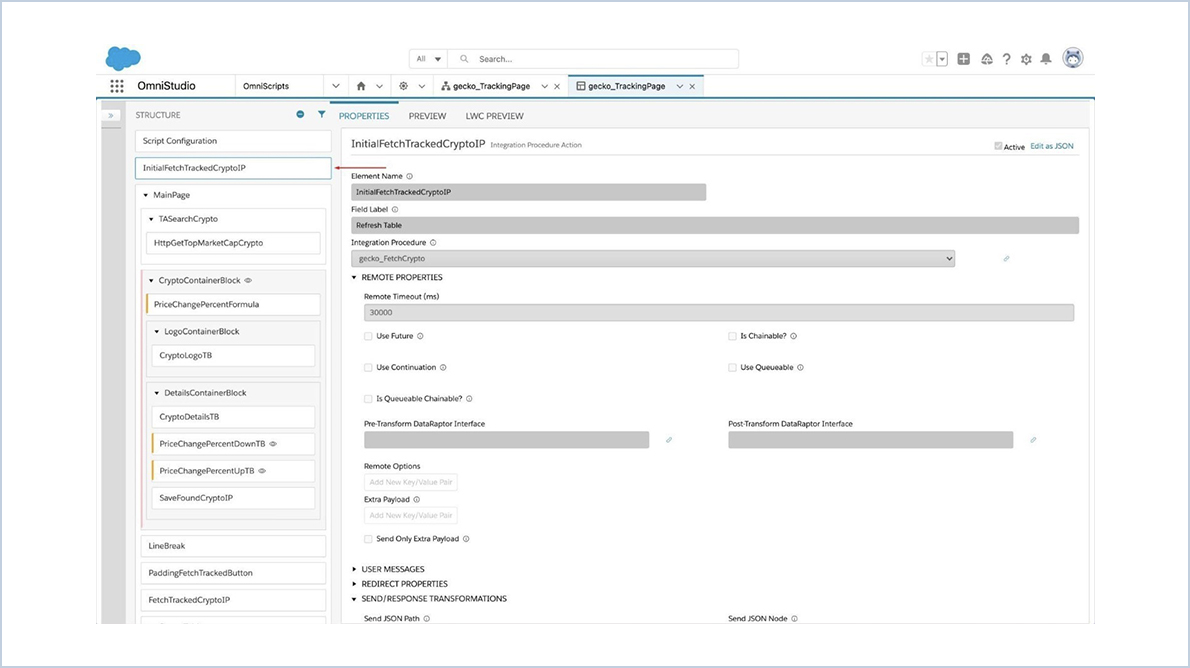1190x668 pixels.
Task: Click the collapse-all icon beside STRUCTURE header
Action: (x=300, y=114)
